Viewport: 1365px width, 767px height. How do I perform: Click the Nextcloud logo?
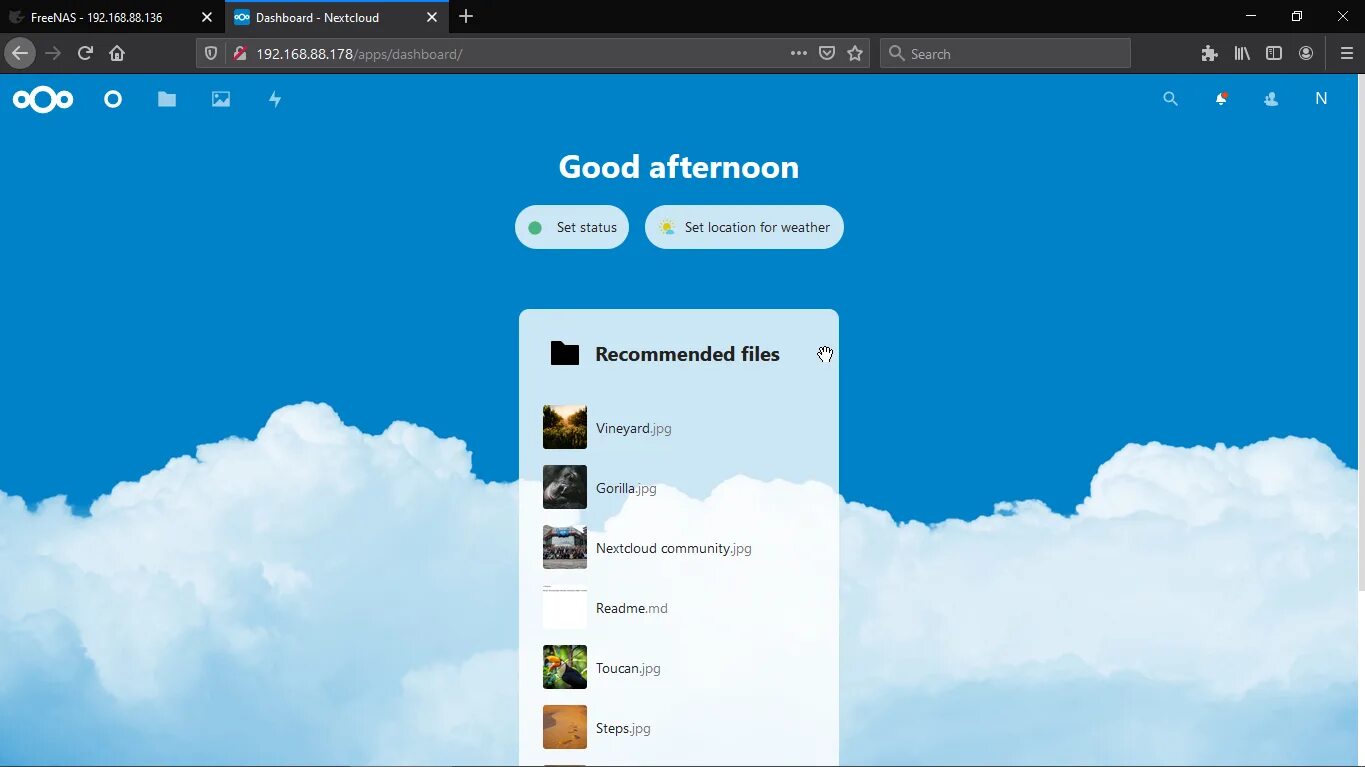click(43, 99)
